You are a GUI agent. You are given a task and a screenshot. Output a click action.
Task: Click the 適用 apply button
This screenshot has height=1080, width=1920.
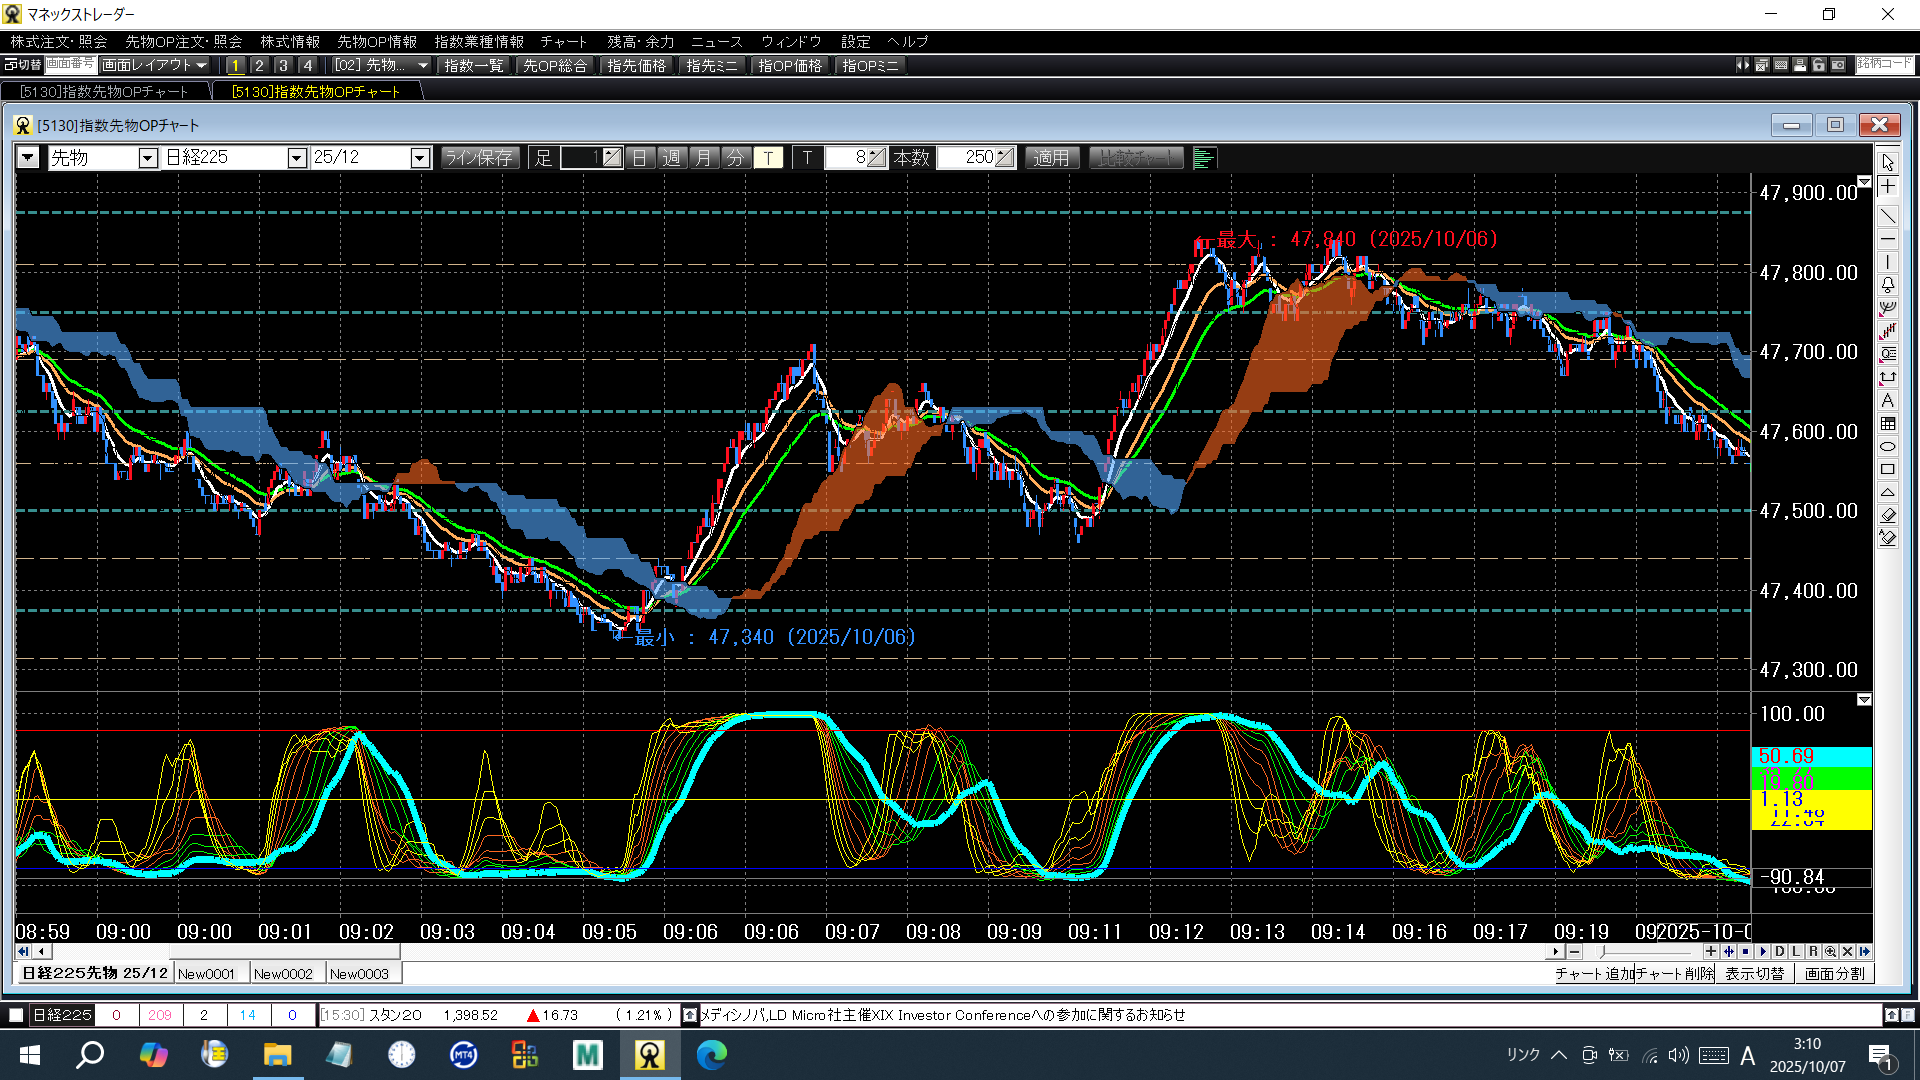point(1051,158)
